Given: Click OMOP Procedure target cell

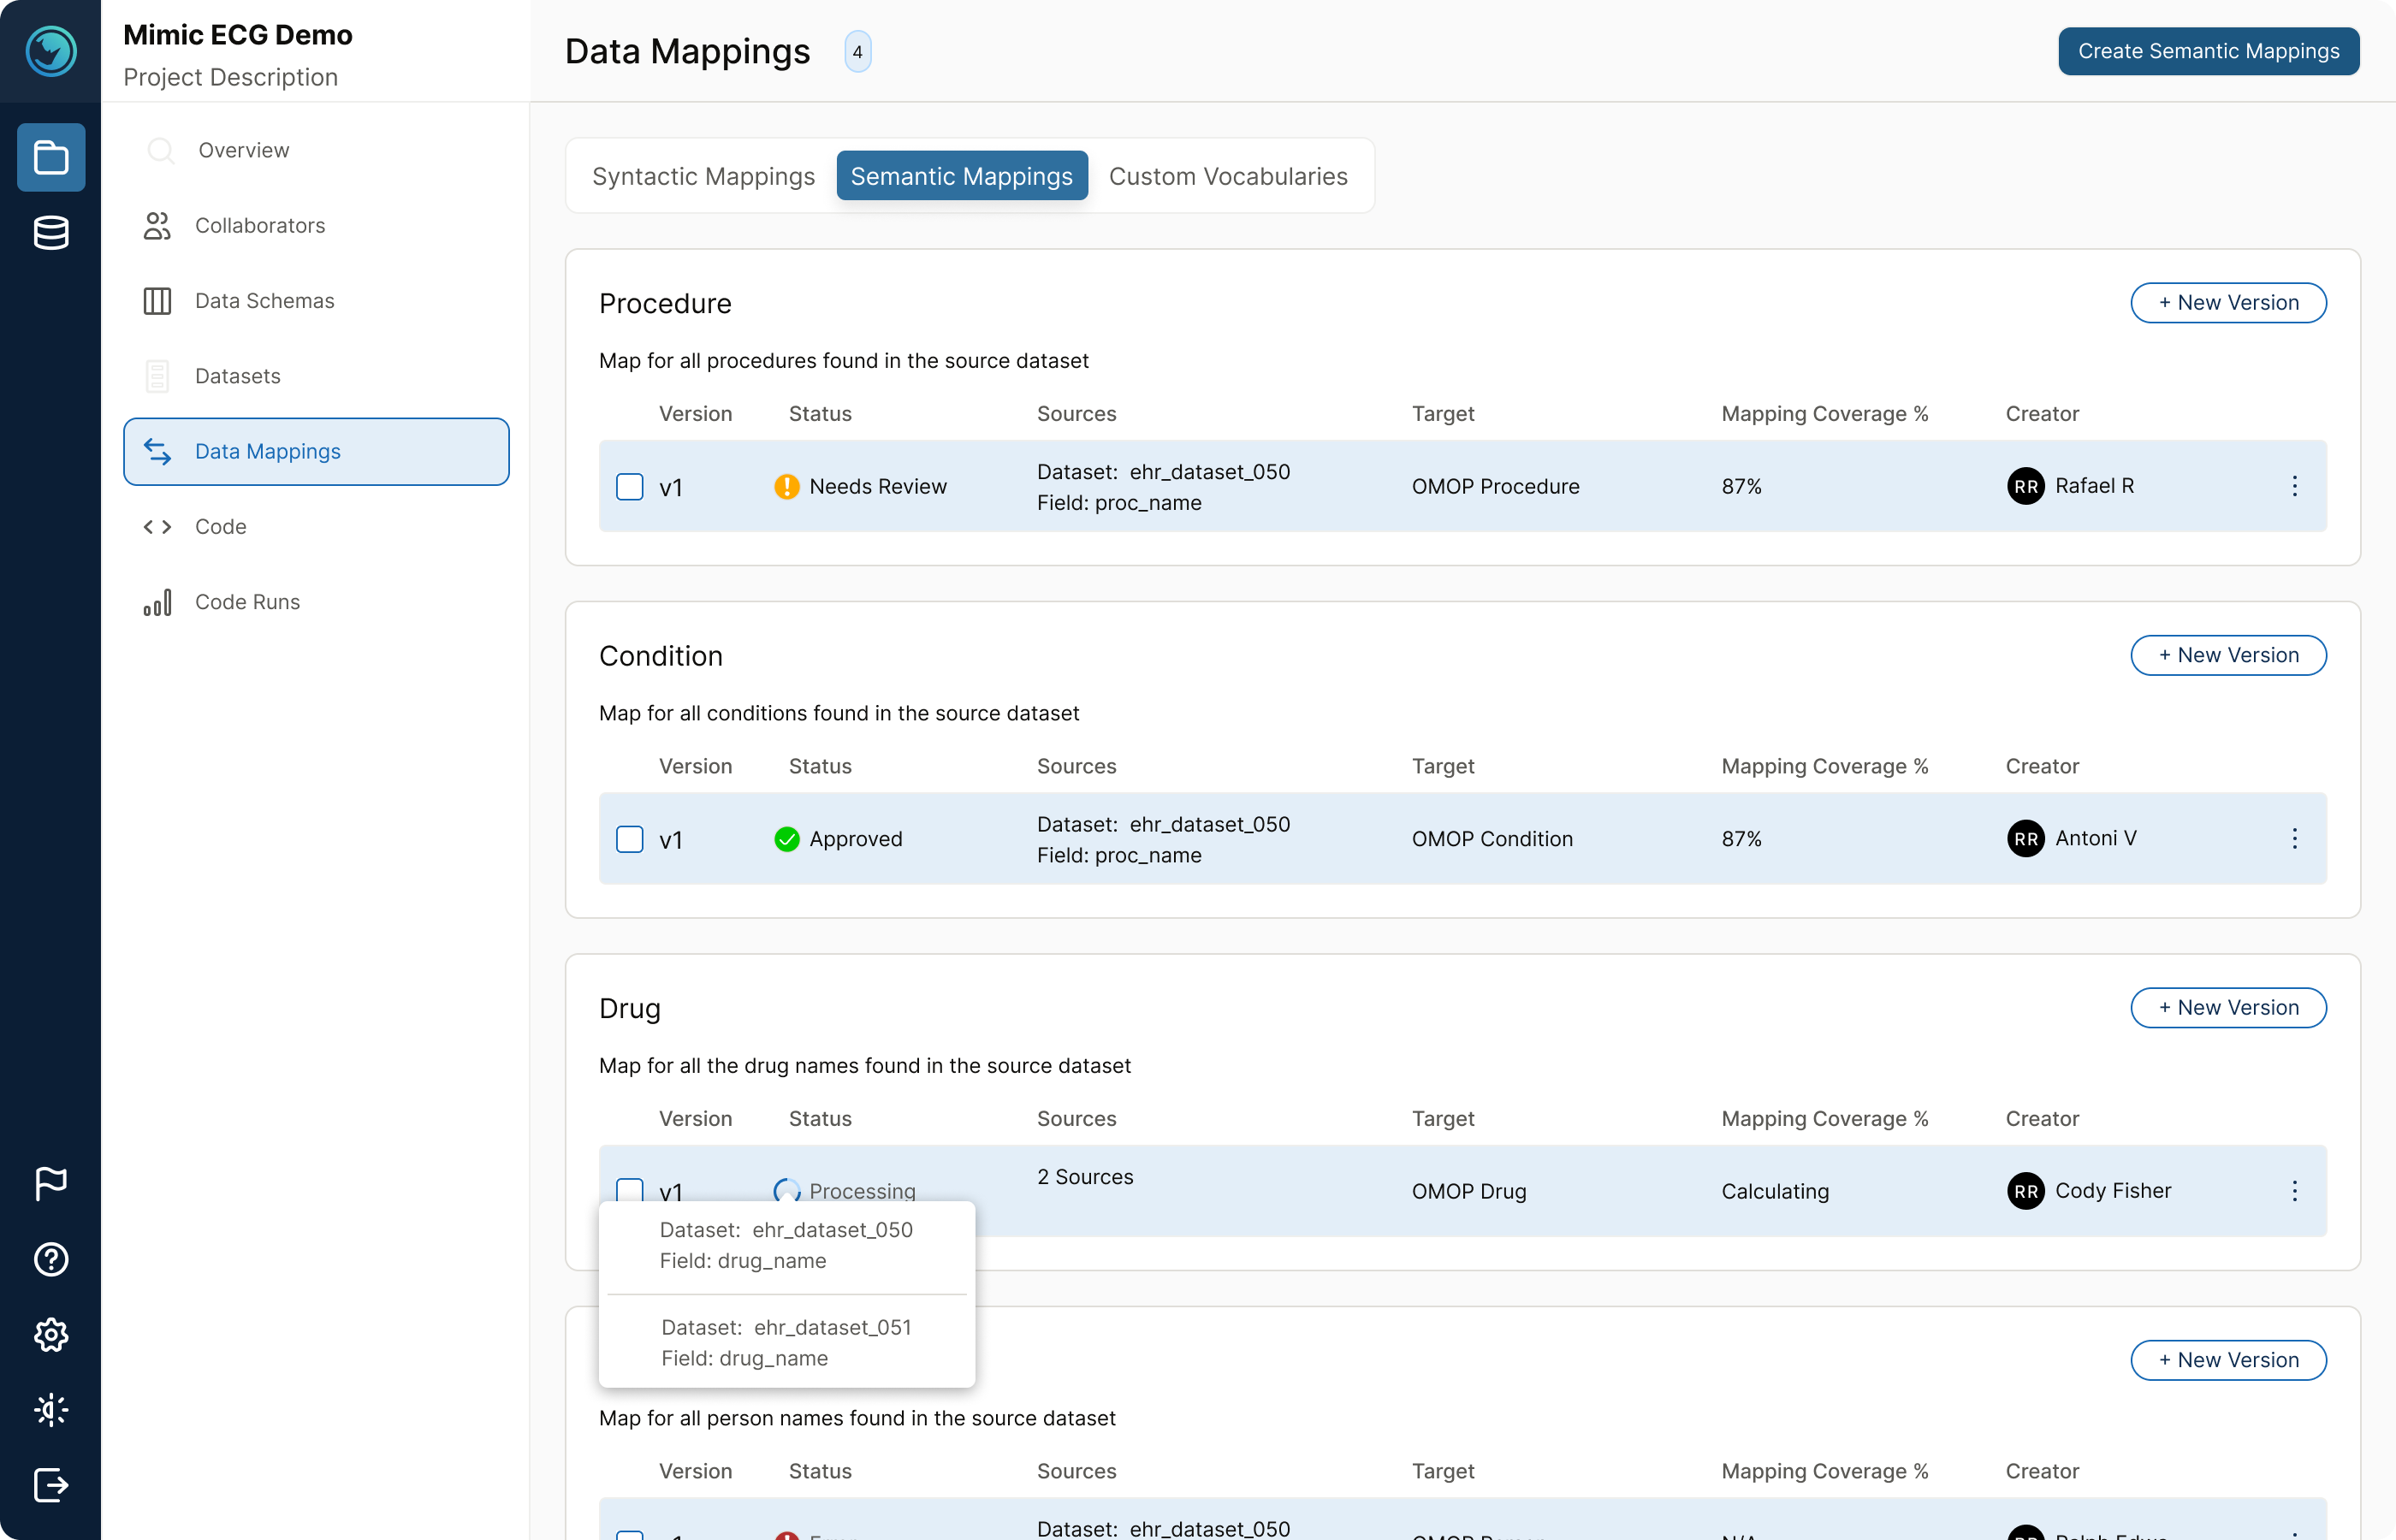Looking at the screenshot, I should [1495, 487].
